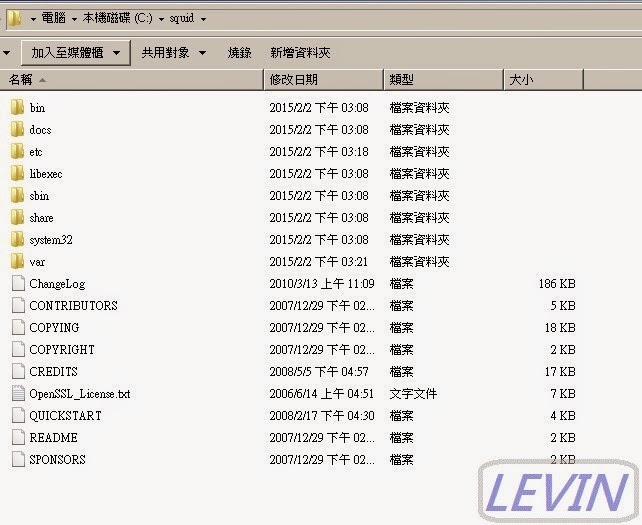Screen dimensions: 642x525
Task: Select the OpenSSL_License.txt file name
Action: [x=80, y=394]
